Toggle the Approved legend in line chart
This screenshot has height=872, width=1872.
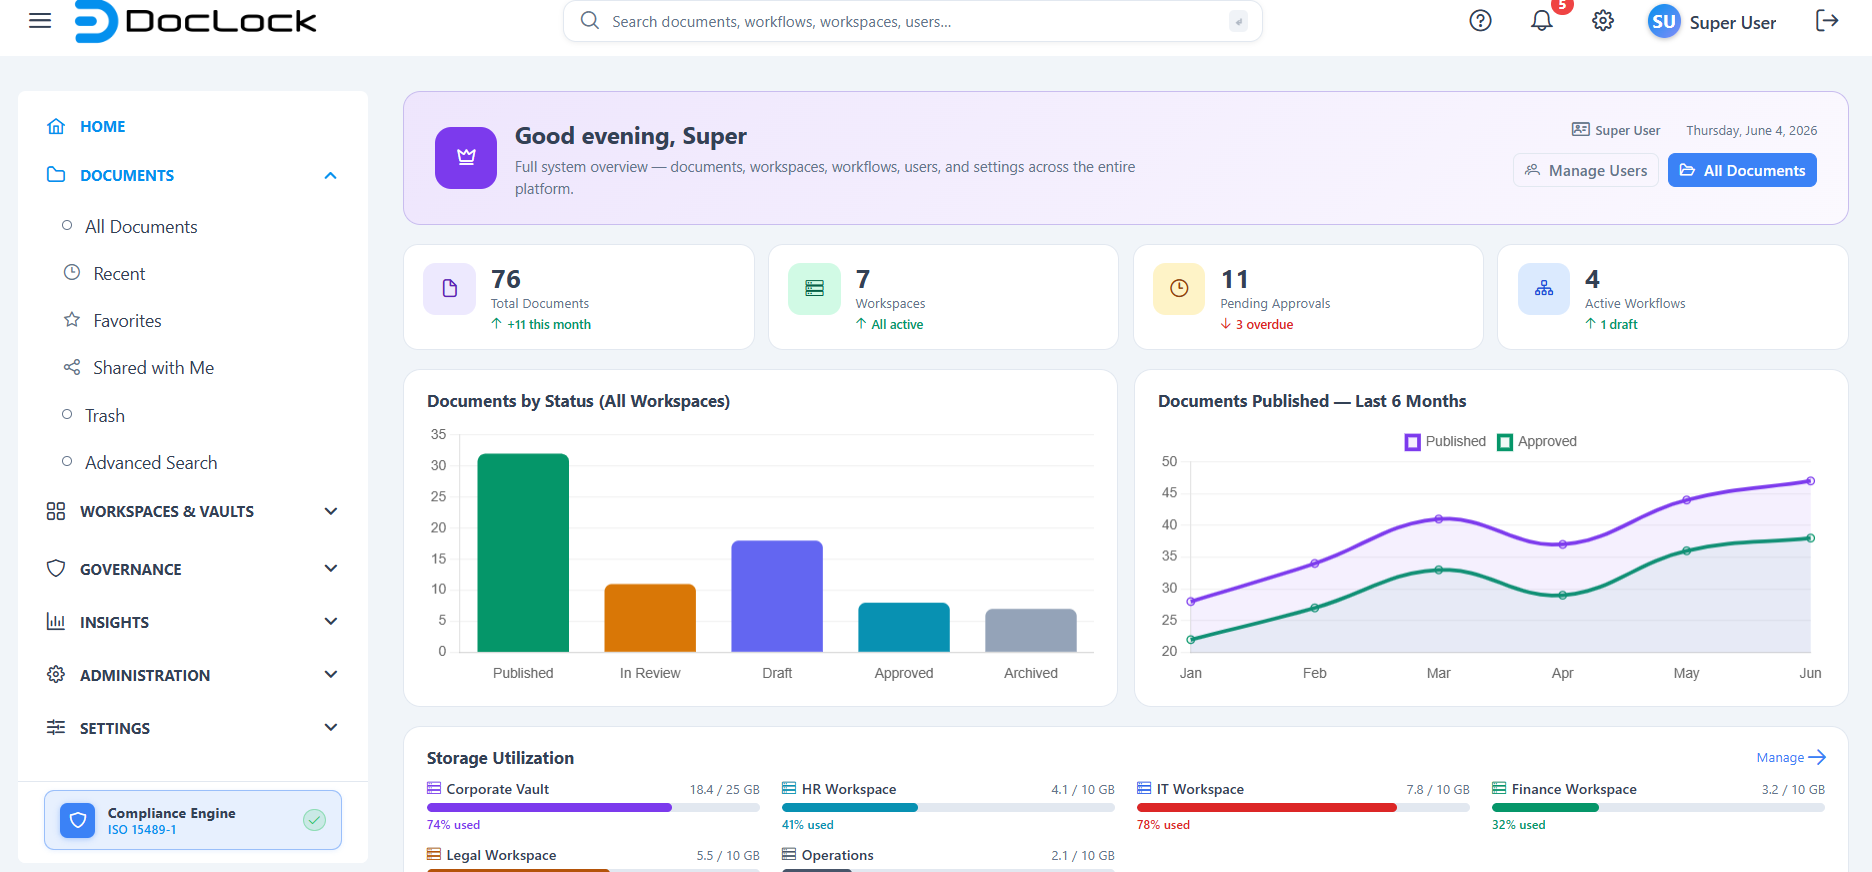pyautogui.click(x=1537, y=442)
